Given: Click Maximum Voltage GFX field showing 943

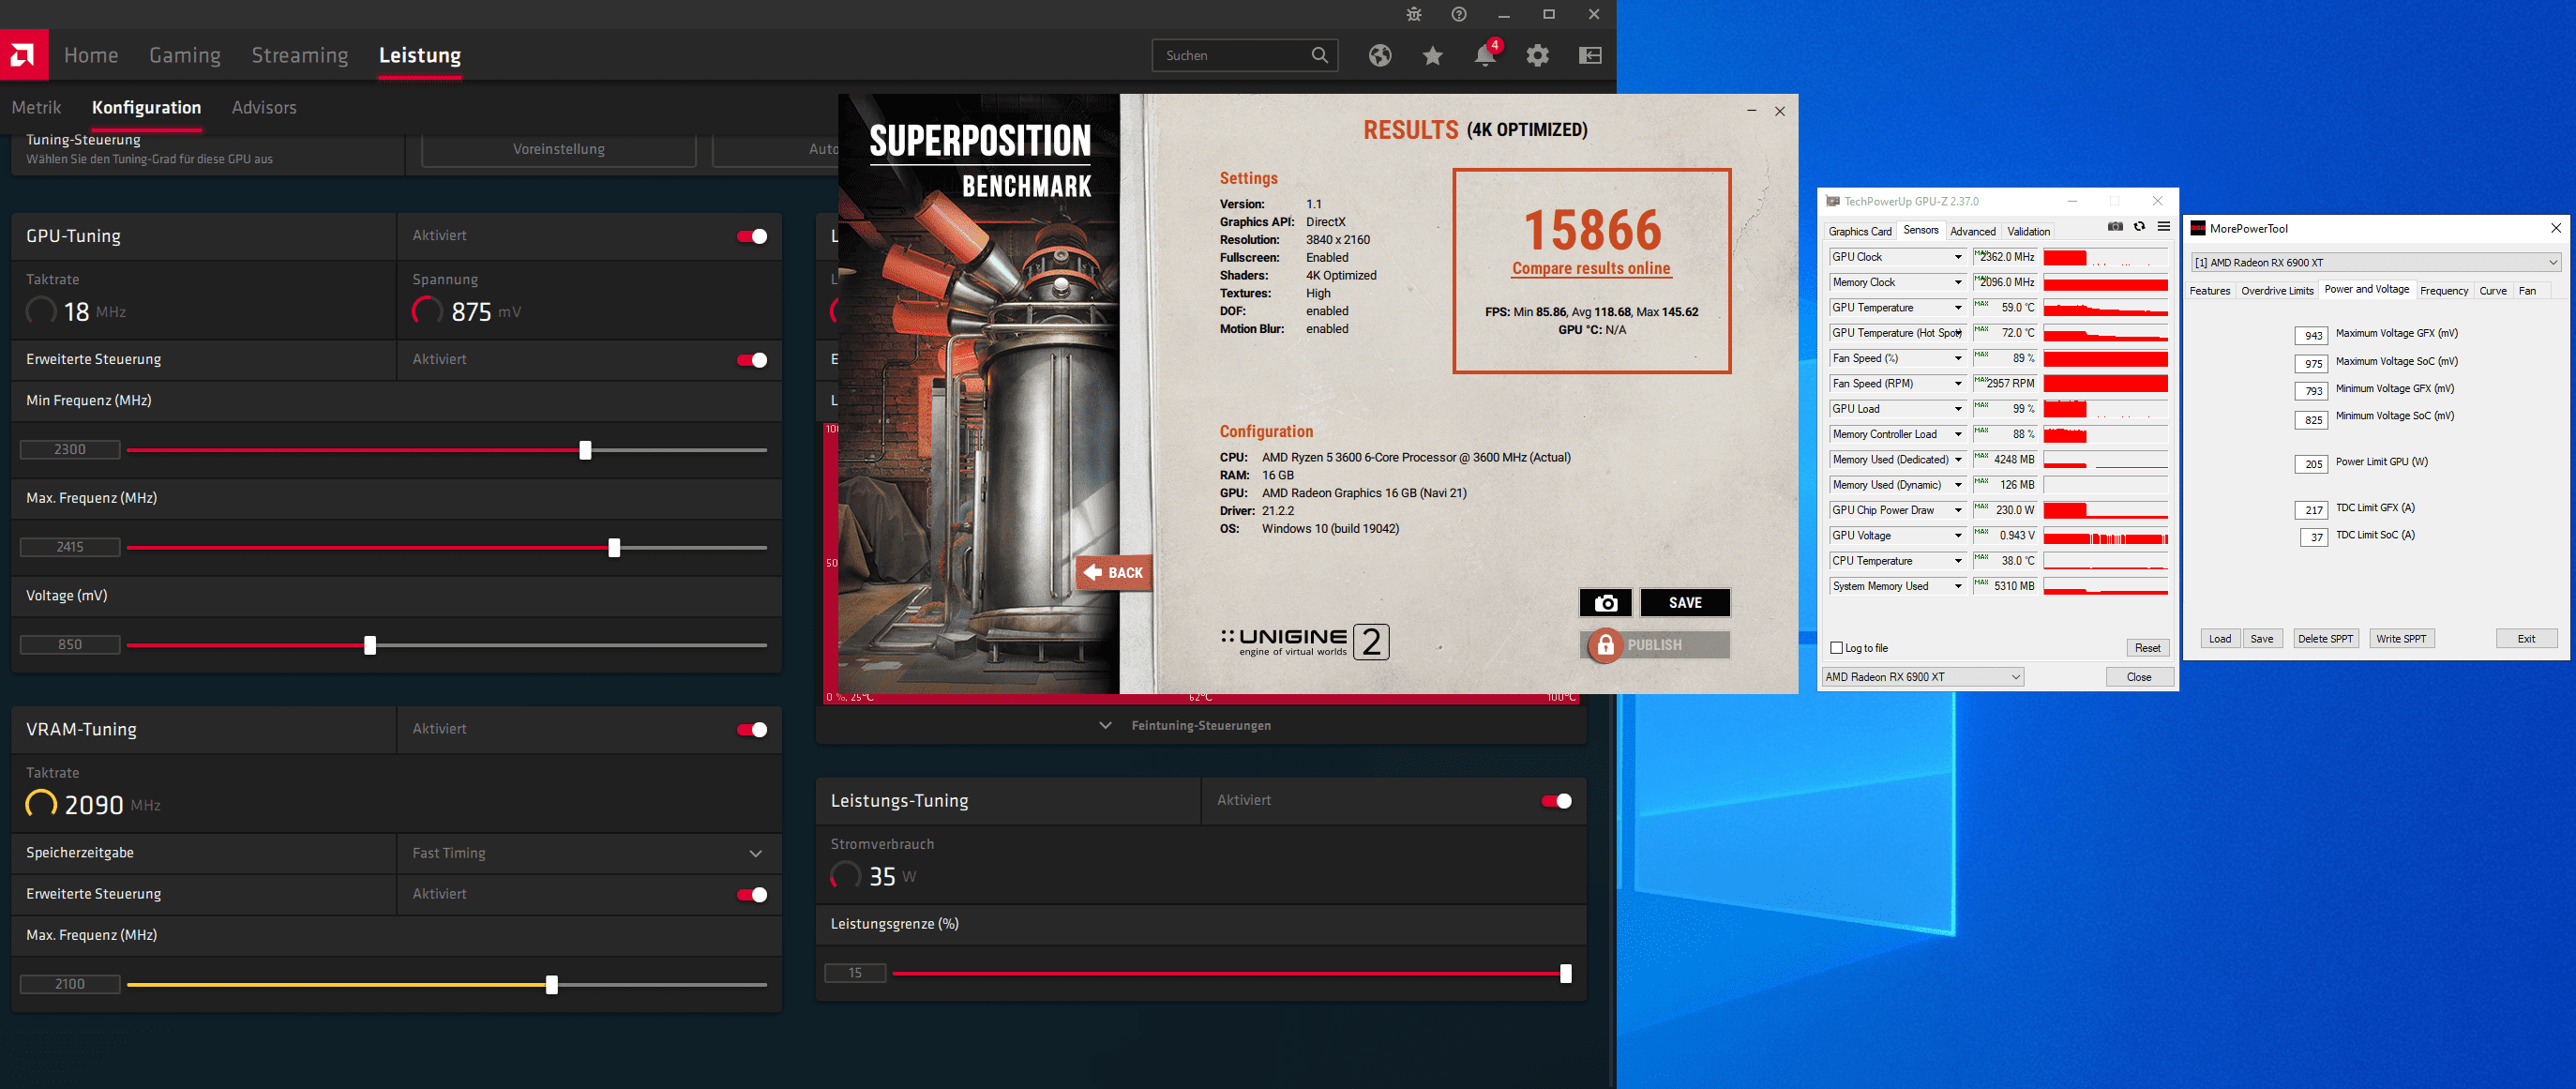Looking at the screenshot, I should [x=2312, y=336].
